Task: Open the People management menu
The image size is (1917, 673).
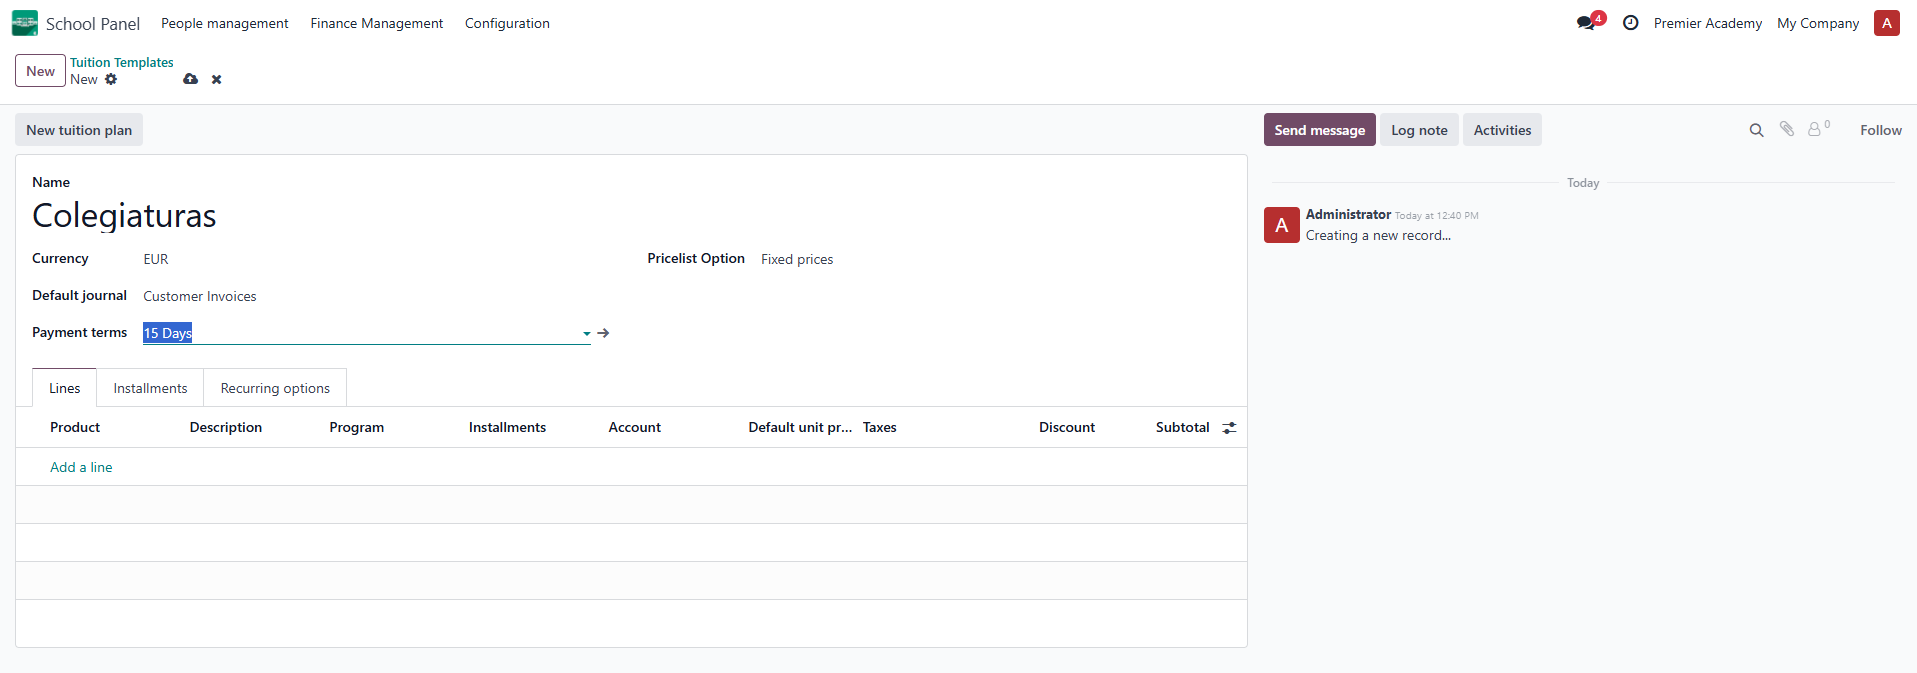Action: tap(224, 23)
